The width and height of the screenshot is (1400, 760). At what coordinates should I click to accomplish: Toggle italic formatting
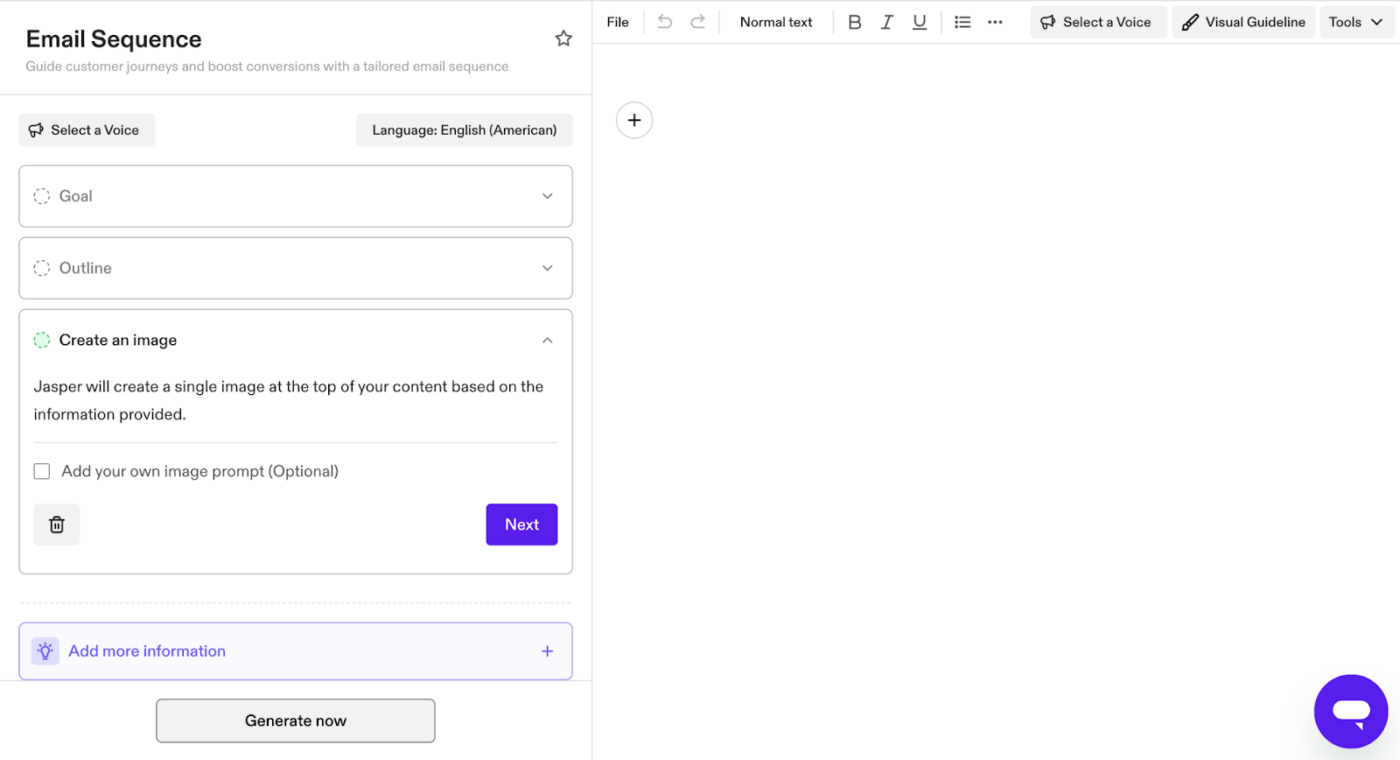point(887,22)
